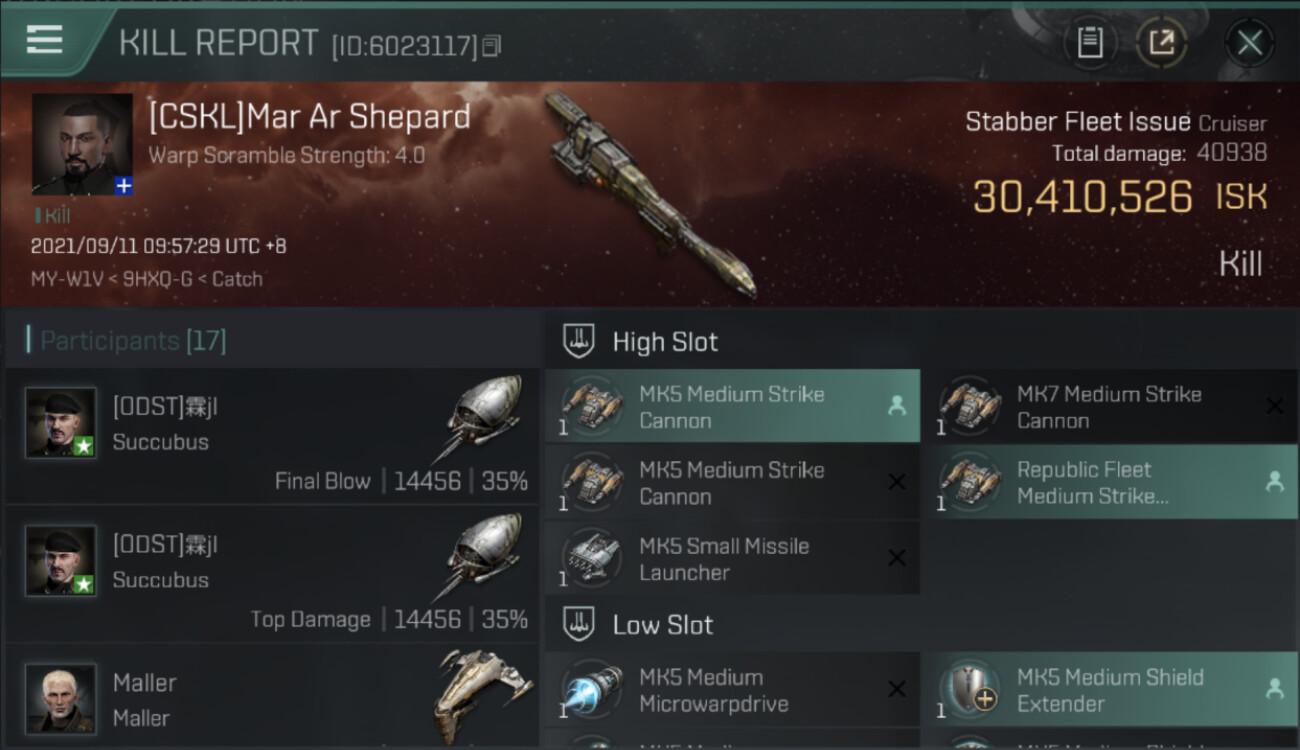The image size is (1300, 750).
Task: Close the kill report window
Action: point(1249,43)
